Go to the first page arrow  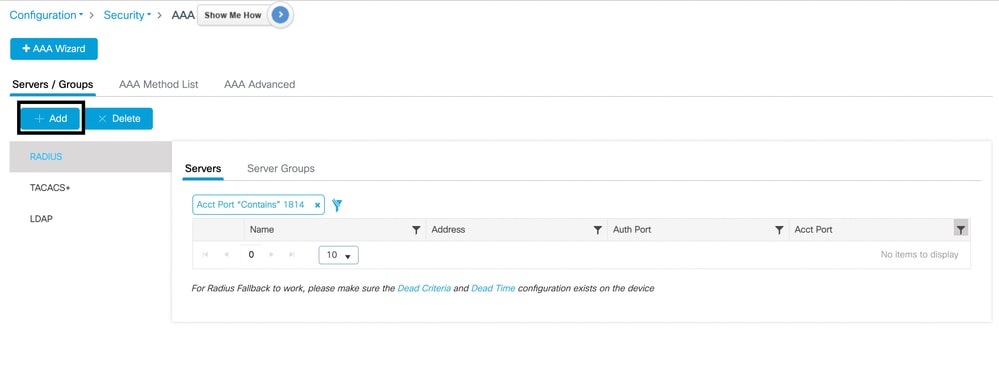coord(205,255)
